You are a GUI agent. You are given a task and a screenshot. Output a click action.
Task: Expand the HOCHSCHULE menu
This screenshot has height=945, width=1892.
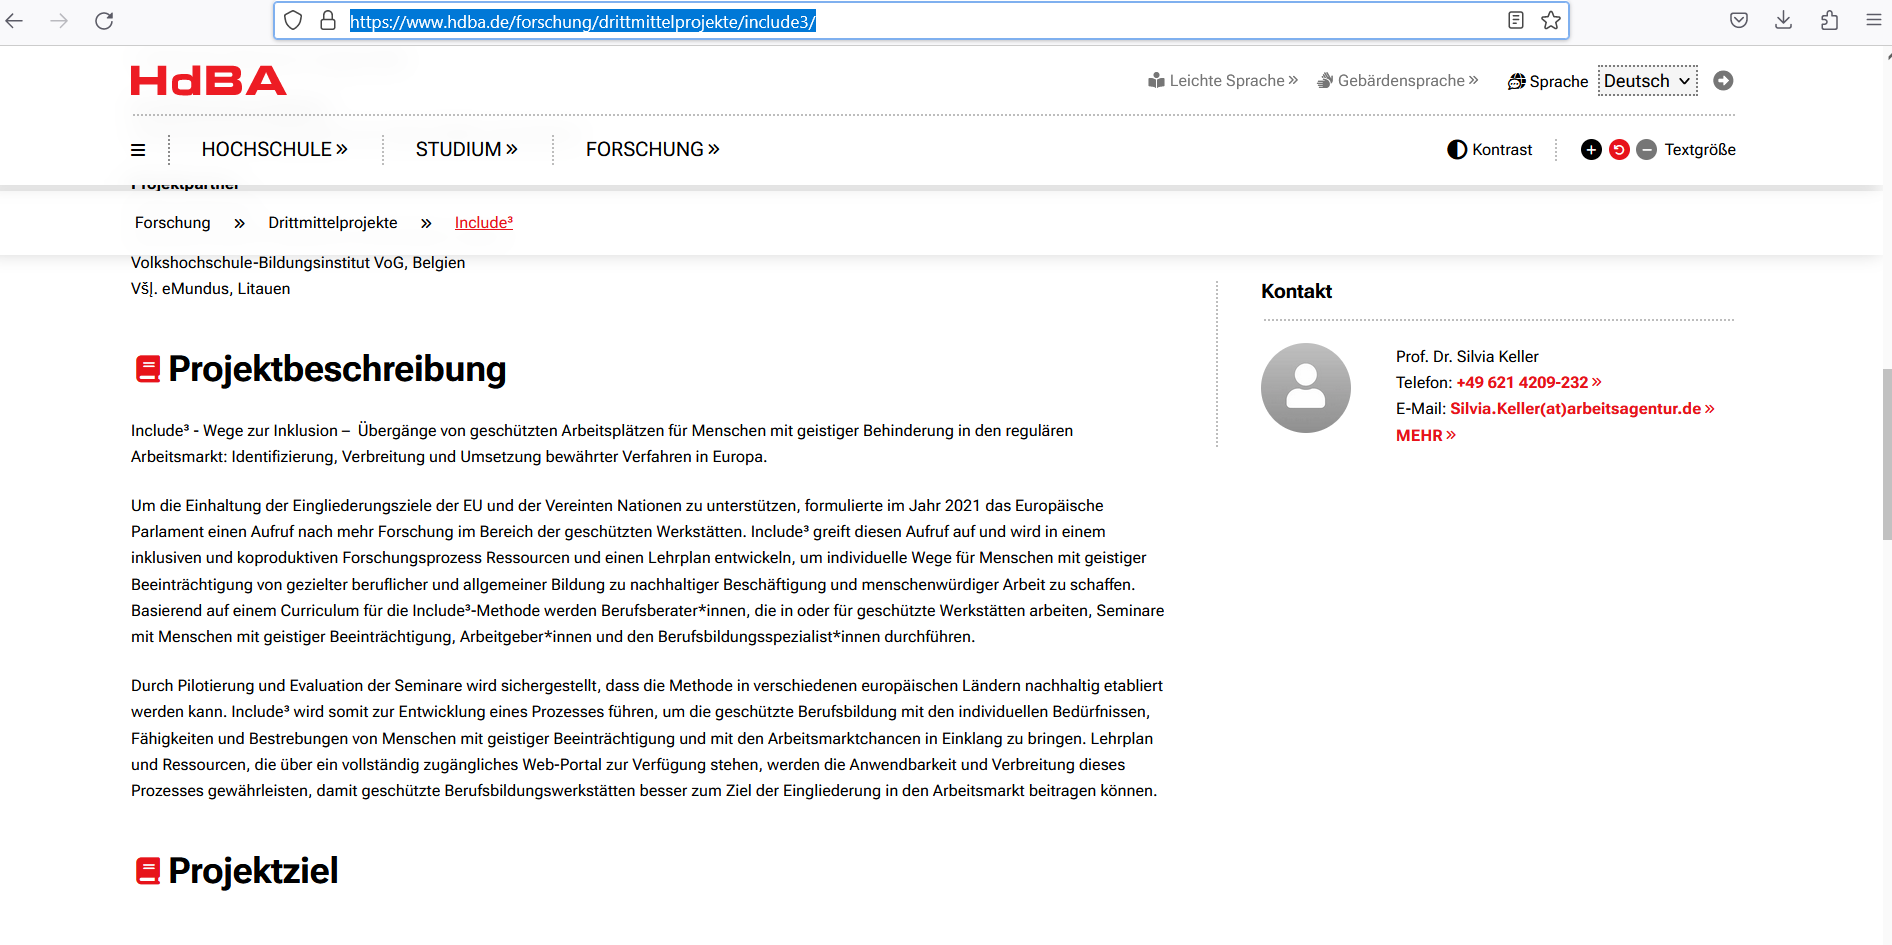[274, 149]
